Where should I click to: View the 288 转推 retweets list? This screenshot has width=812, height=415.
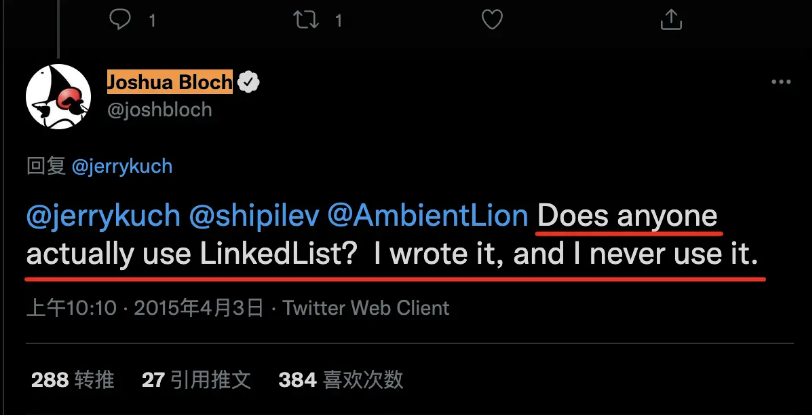(72, 379)
